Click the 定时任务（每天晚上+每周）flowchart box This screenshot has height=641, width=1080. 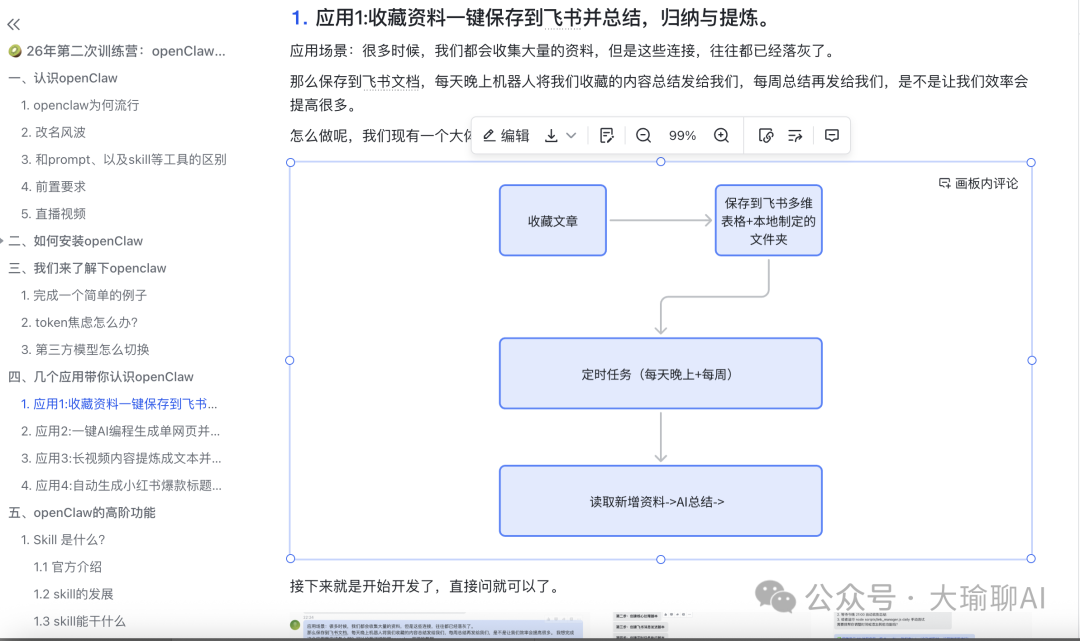coord(660,374)
